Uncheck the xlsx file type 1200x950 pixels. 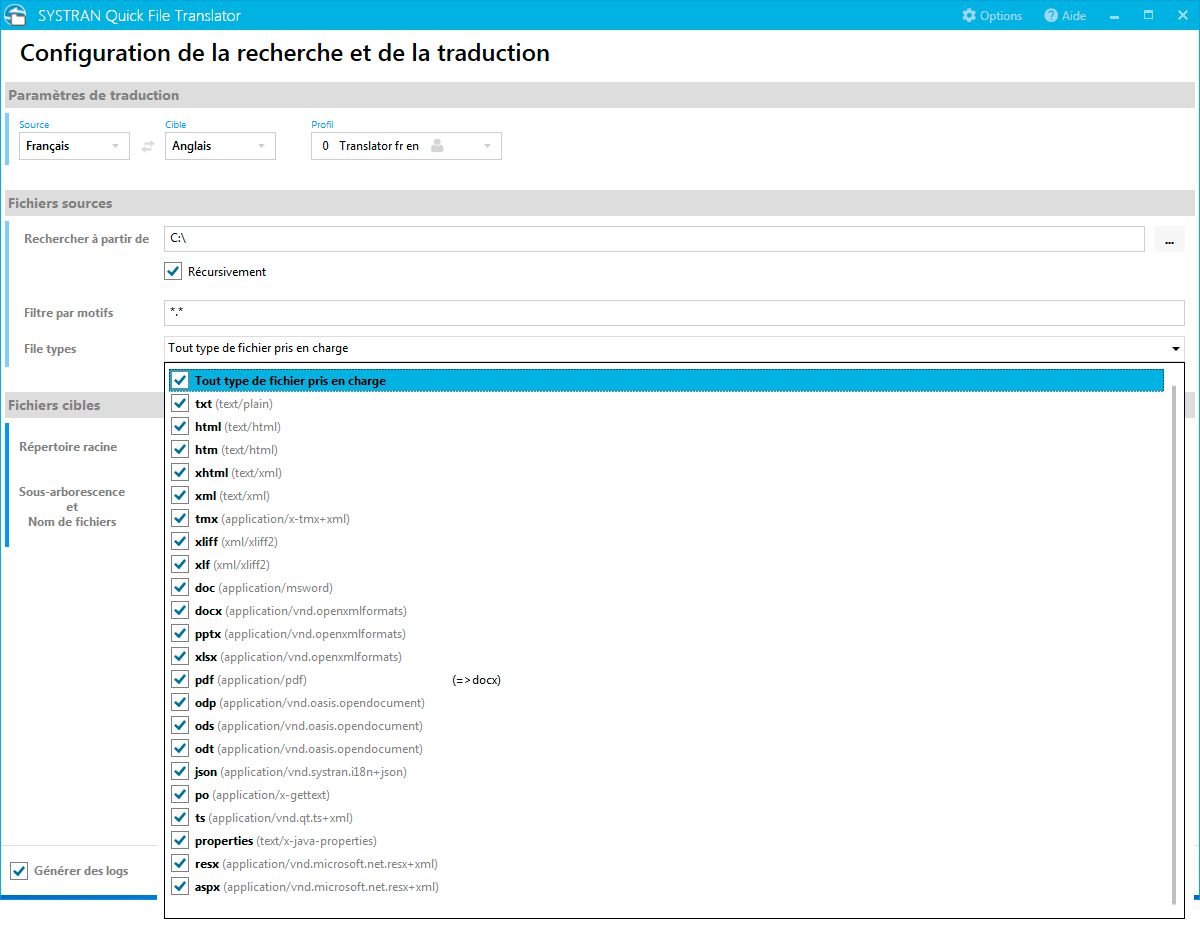click(180, 657)
